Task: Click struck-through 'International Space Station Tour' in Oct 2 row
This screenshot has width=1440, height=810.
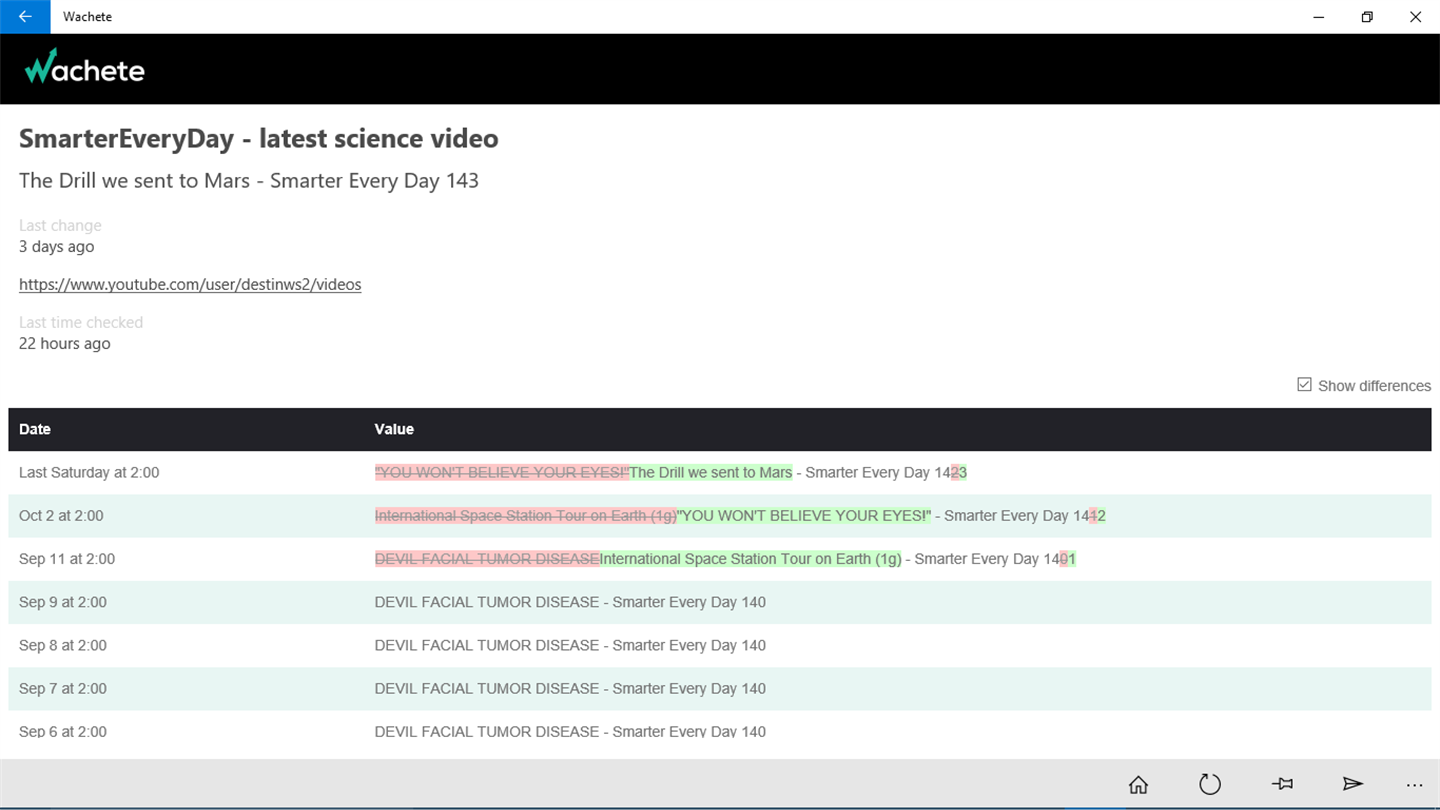Action: pos(526,515)
